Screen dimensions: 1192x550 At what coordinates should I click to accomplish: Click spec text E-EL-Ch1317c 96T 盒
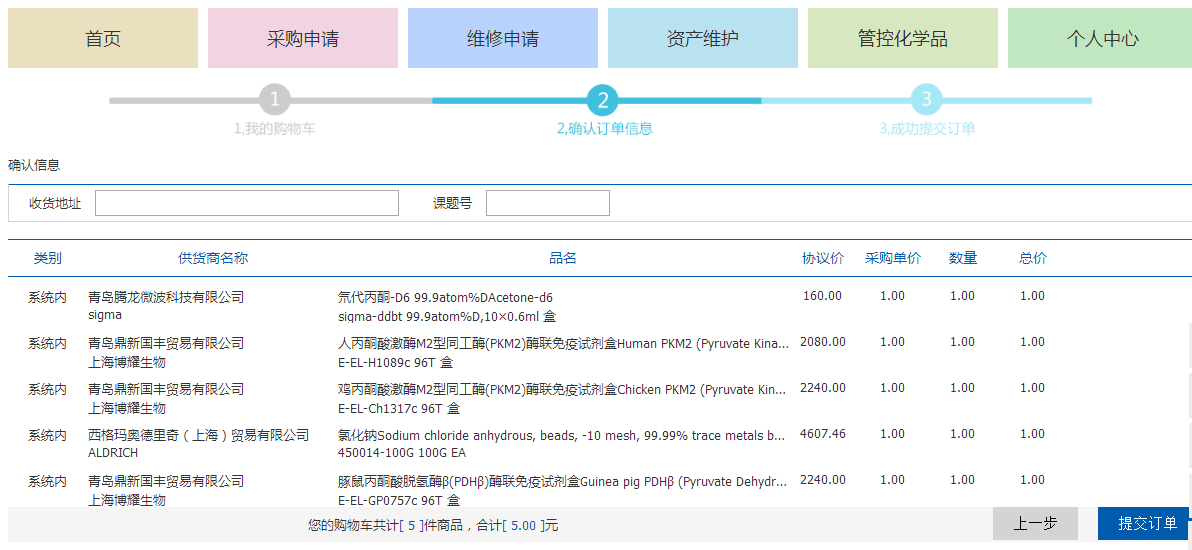coord(399,409)
